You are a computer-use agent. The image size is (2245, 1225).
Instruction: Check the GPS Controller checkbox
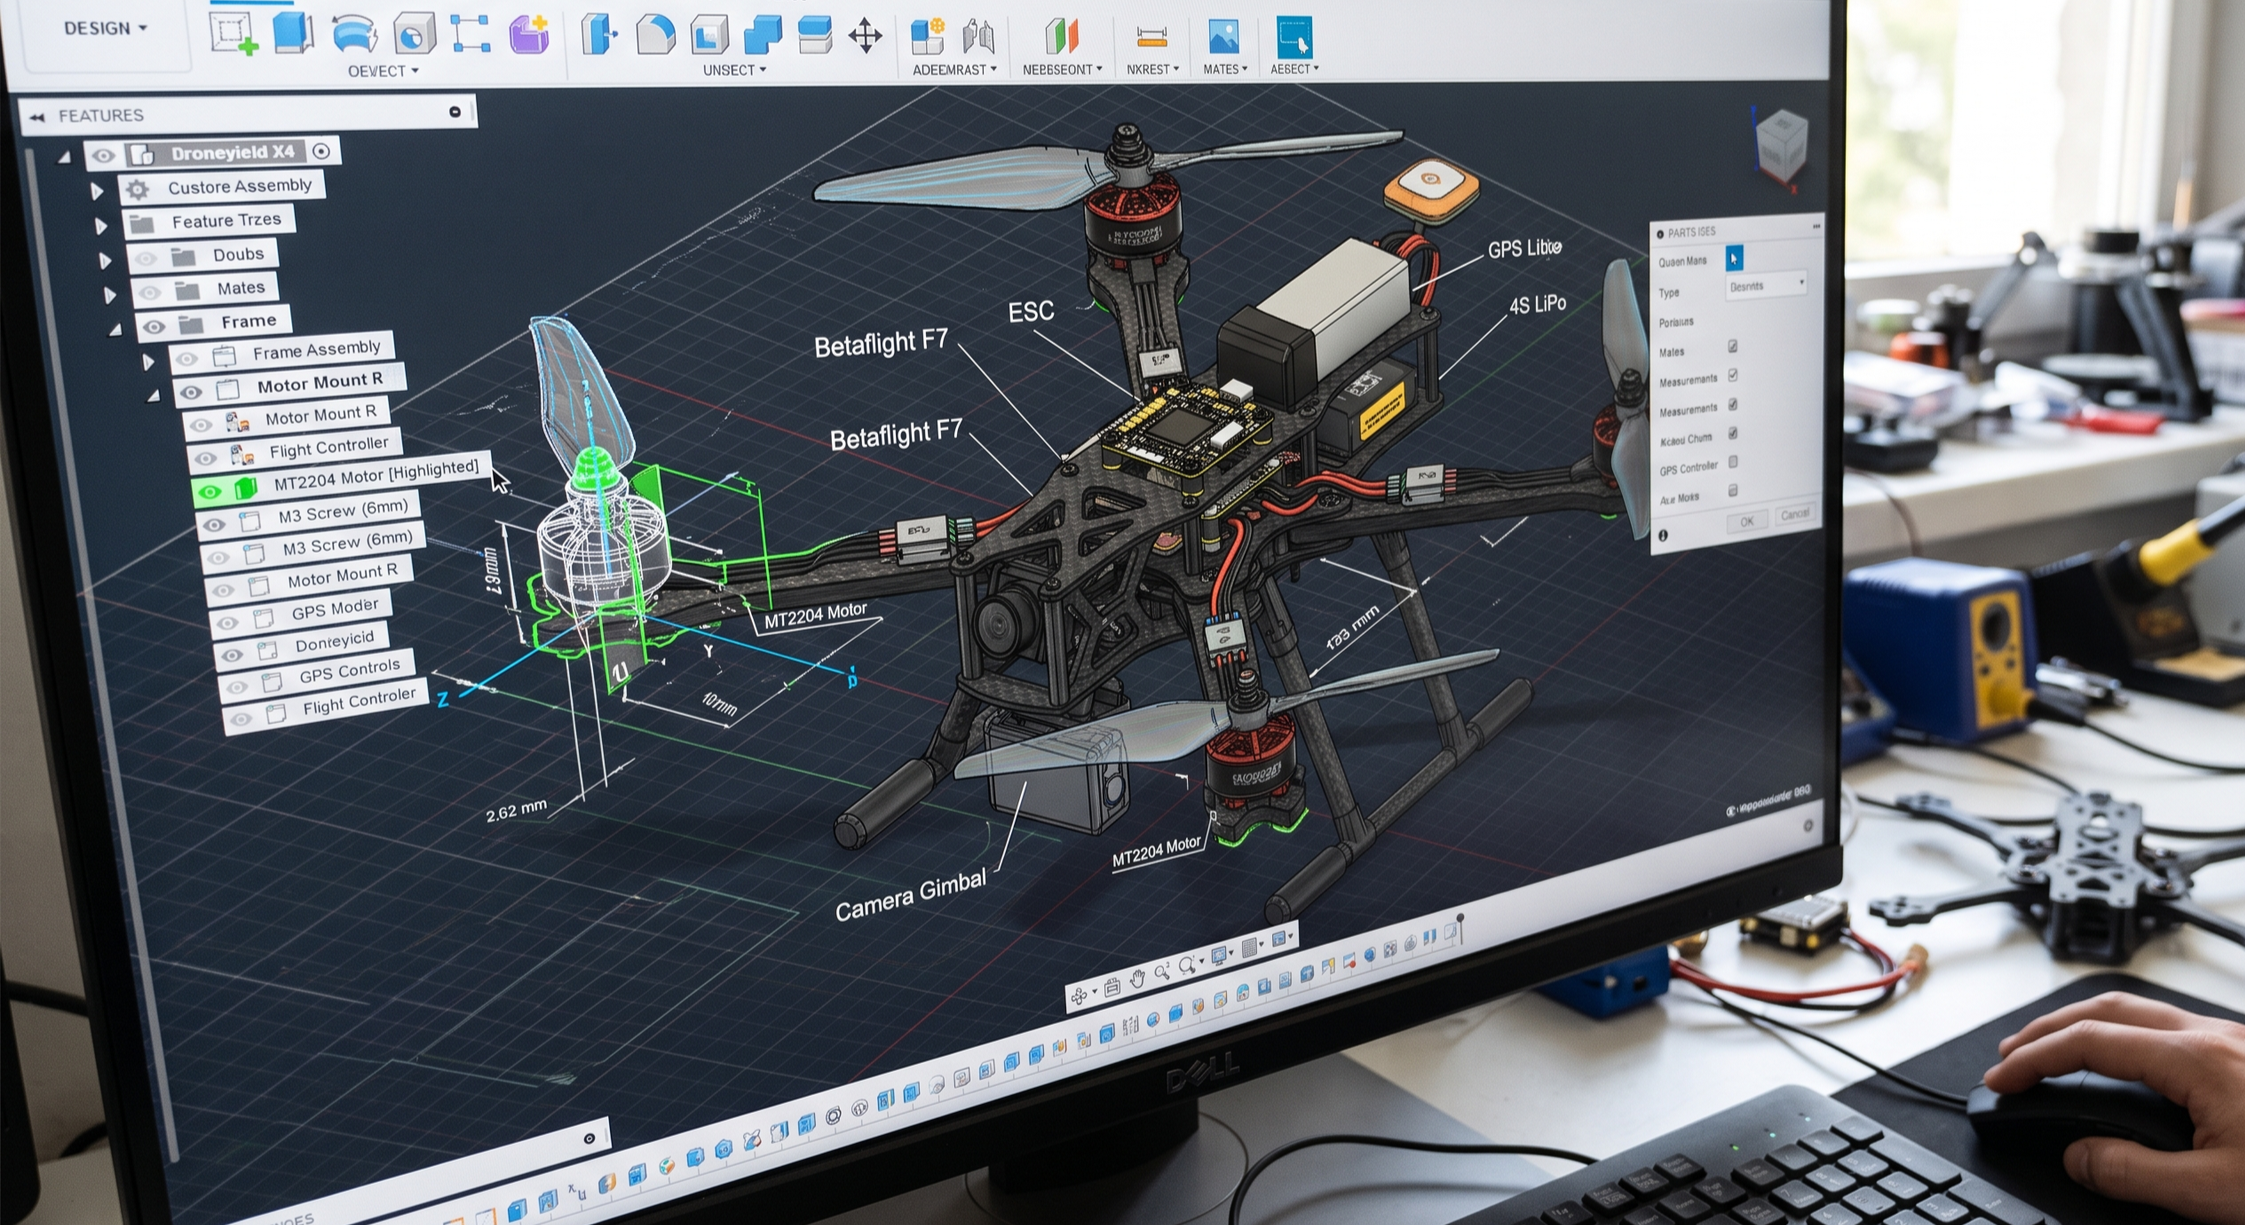pos(1733,462)
